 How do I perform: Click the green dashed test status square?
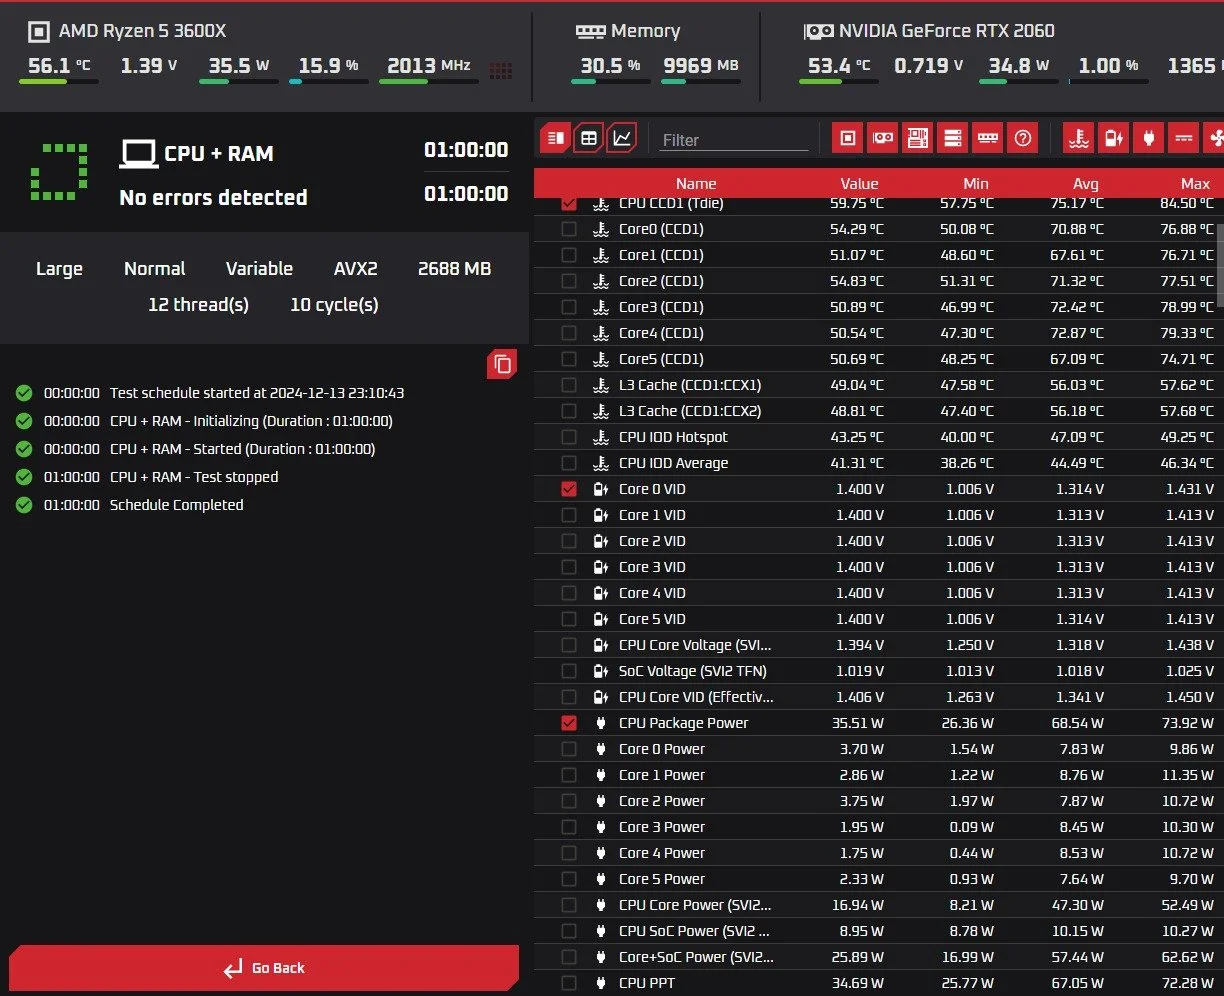pos(59,172)
